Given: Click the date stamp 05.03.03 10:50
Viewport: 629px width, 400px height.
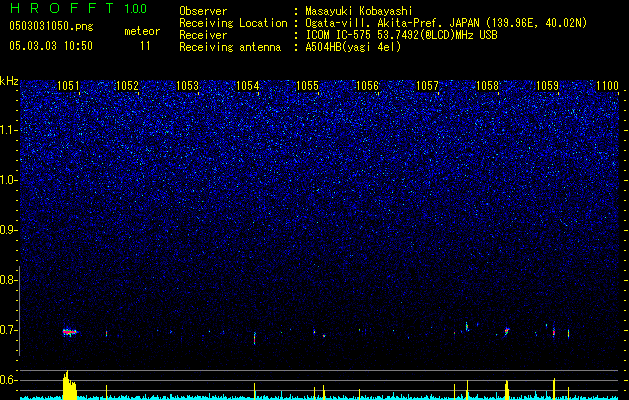Looking at the screenshot, I should (x=51, y=46).
